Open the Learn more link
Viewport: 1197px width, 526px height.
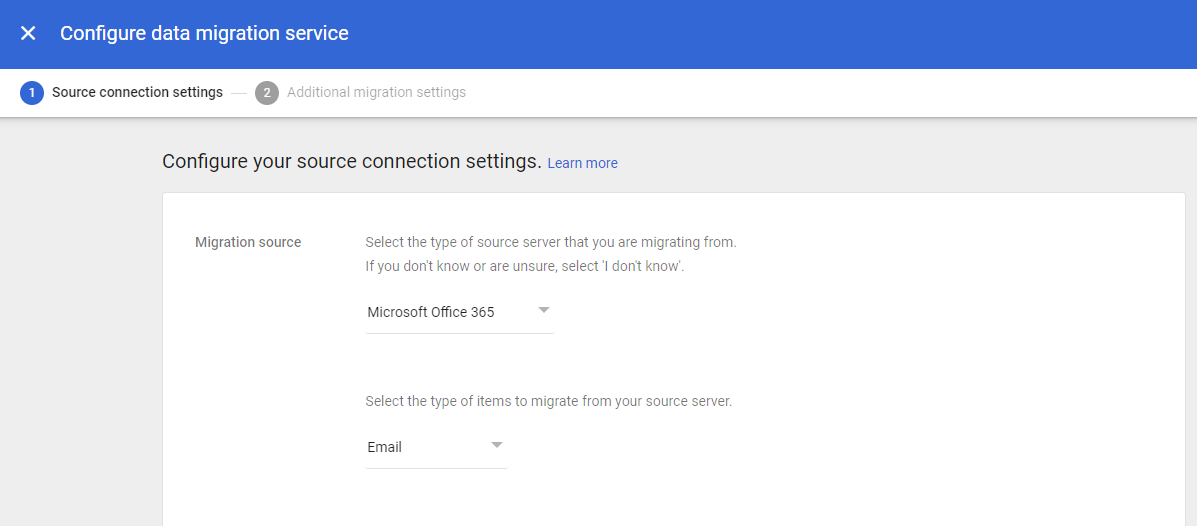click(x=582, y=163)
